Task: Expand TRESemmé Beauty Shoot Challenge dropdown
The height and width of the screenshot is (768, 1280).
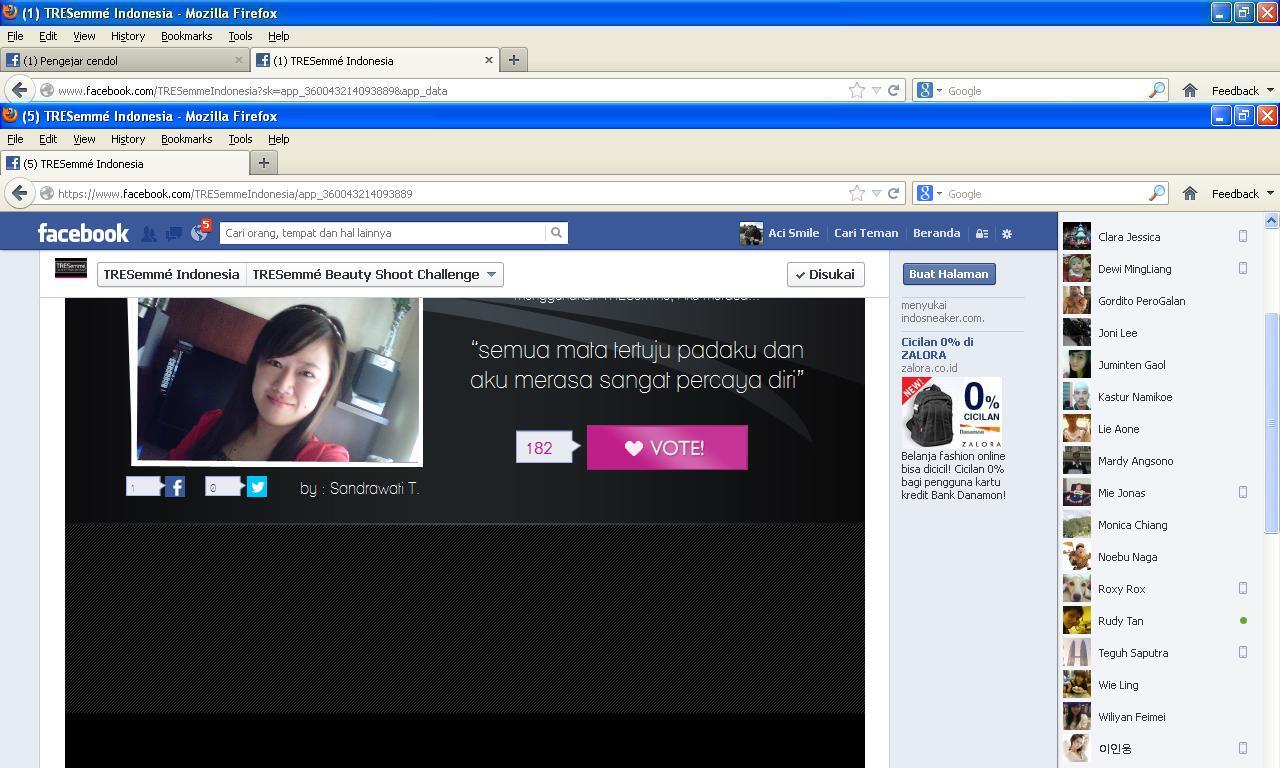Action: pos(375,274)
